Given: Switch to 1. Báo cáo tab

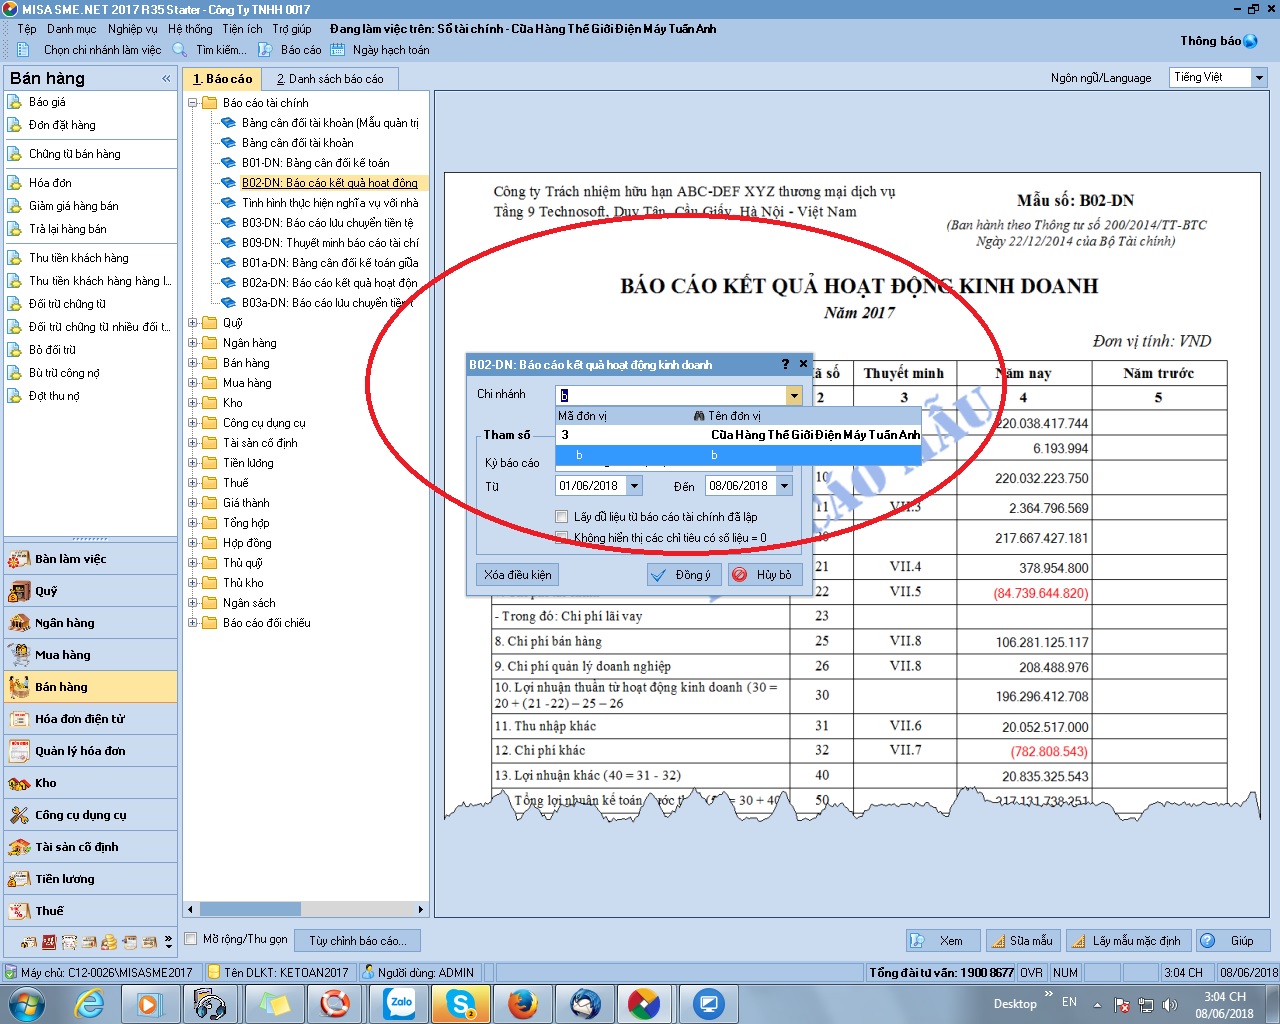Looking at the screenshot, I should (x=223, y=79).
